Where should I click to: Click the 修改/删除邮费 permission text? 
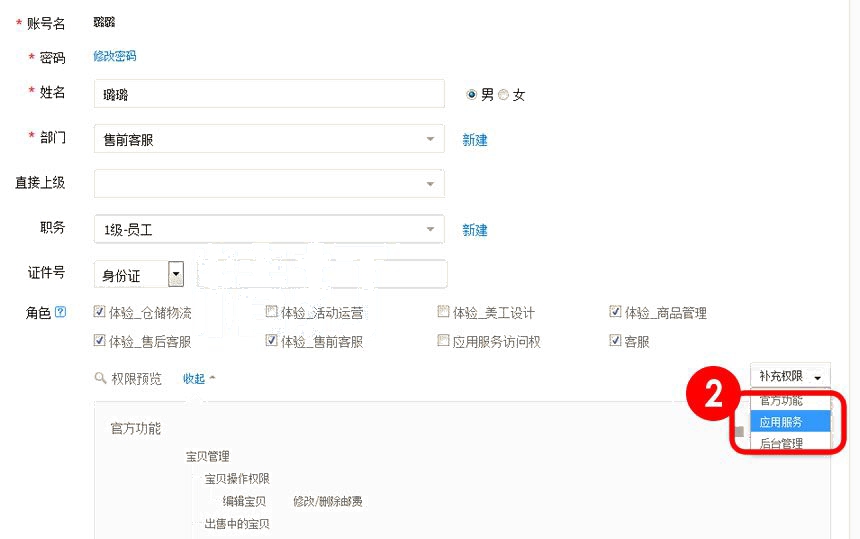[327, 501]
